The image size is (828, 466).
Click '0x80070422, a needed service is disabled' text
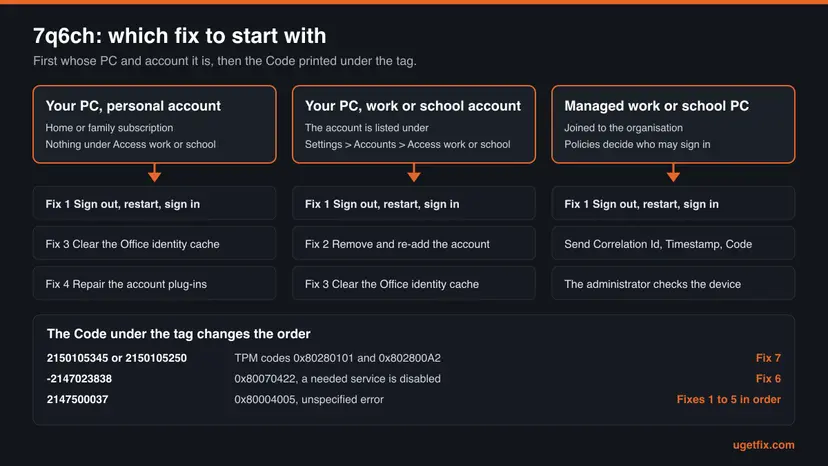pos(337,378)
